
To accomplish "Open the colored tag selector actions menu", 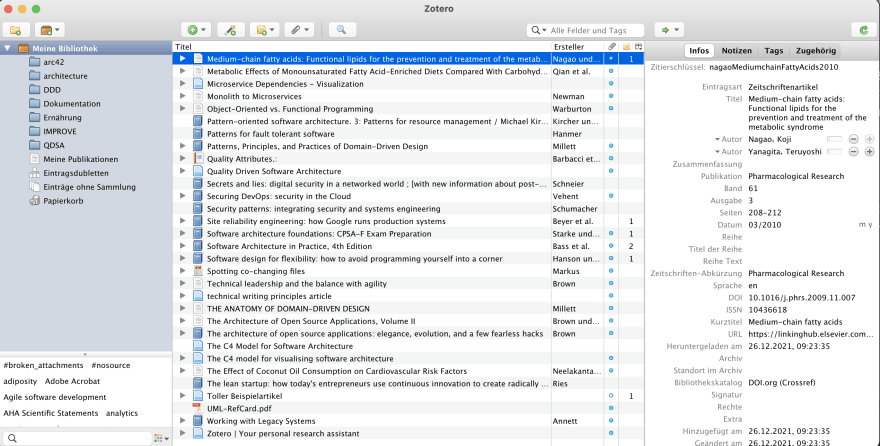I will coord(161,438).
